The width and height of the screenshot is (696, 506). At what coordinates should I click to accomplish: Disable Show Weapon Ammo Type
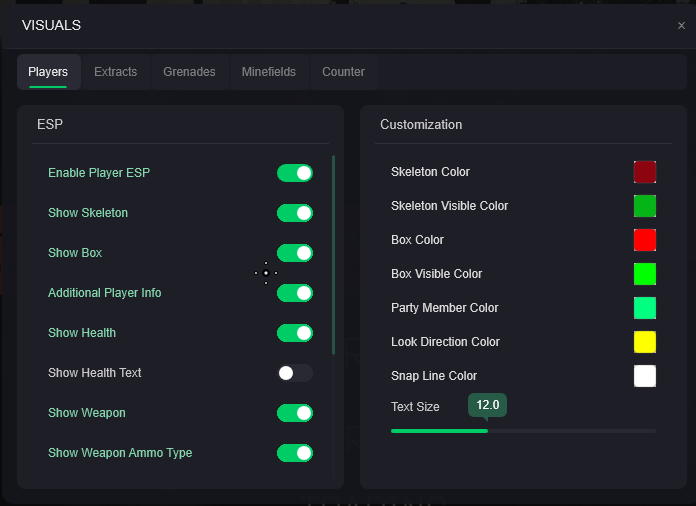pyautogui.click(x=295, y=453)
